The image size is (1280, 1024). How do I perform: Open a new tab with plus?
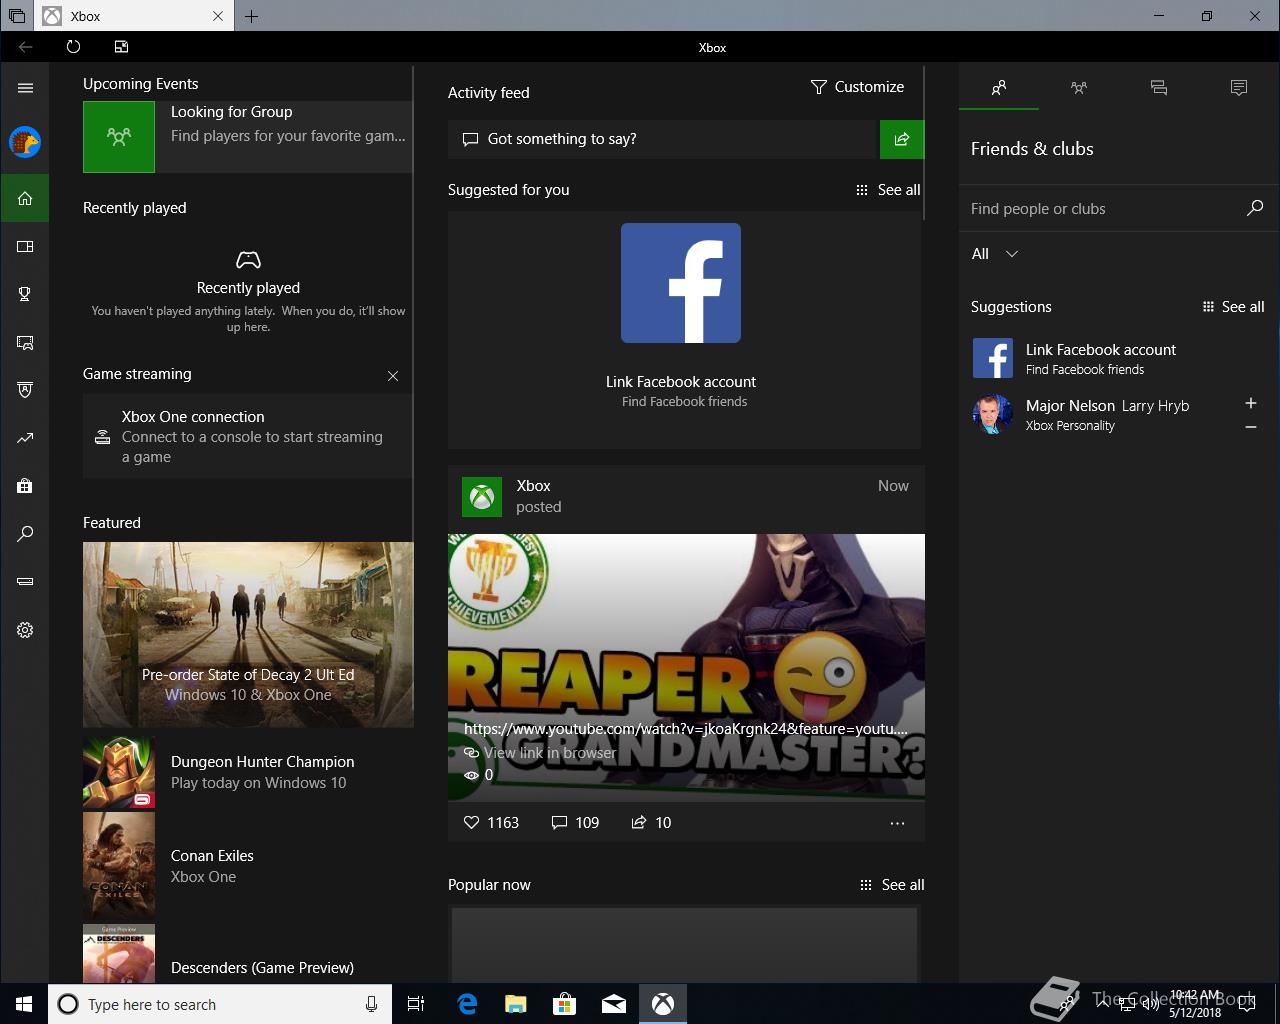252,16
